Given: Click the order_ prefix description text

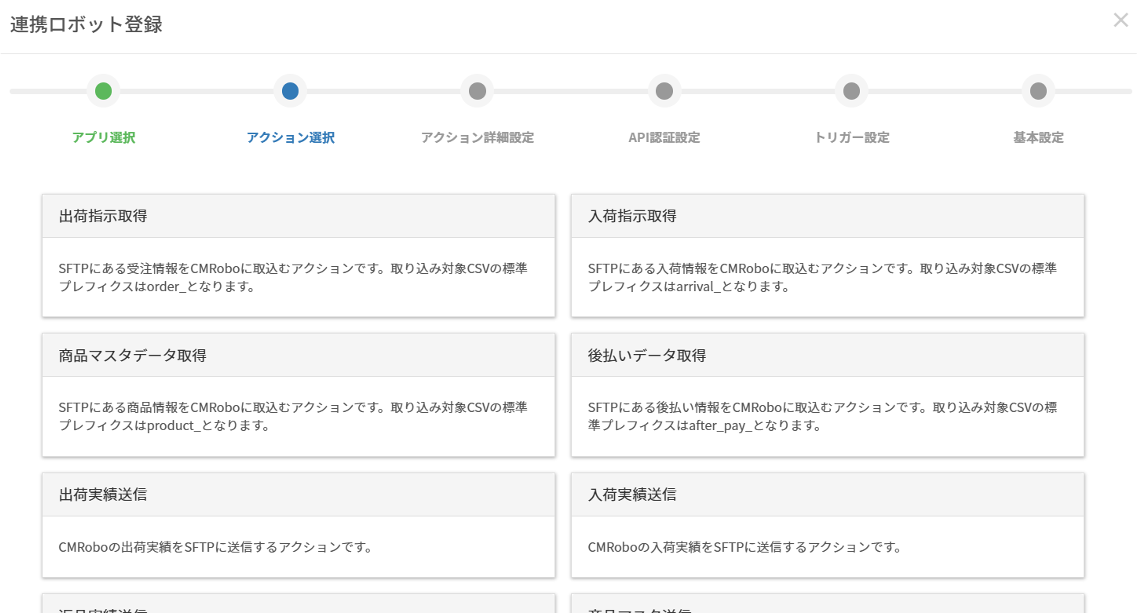Looking at the screenshot, I should [x=293, y=277].
